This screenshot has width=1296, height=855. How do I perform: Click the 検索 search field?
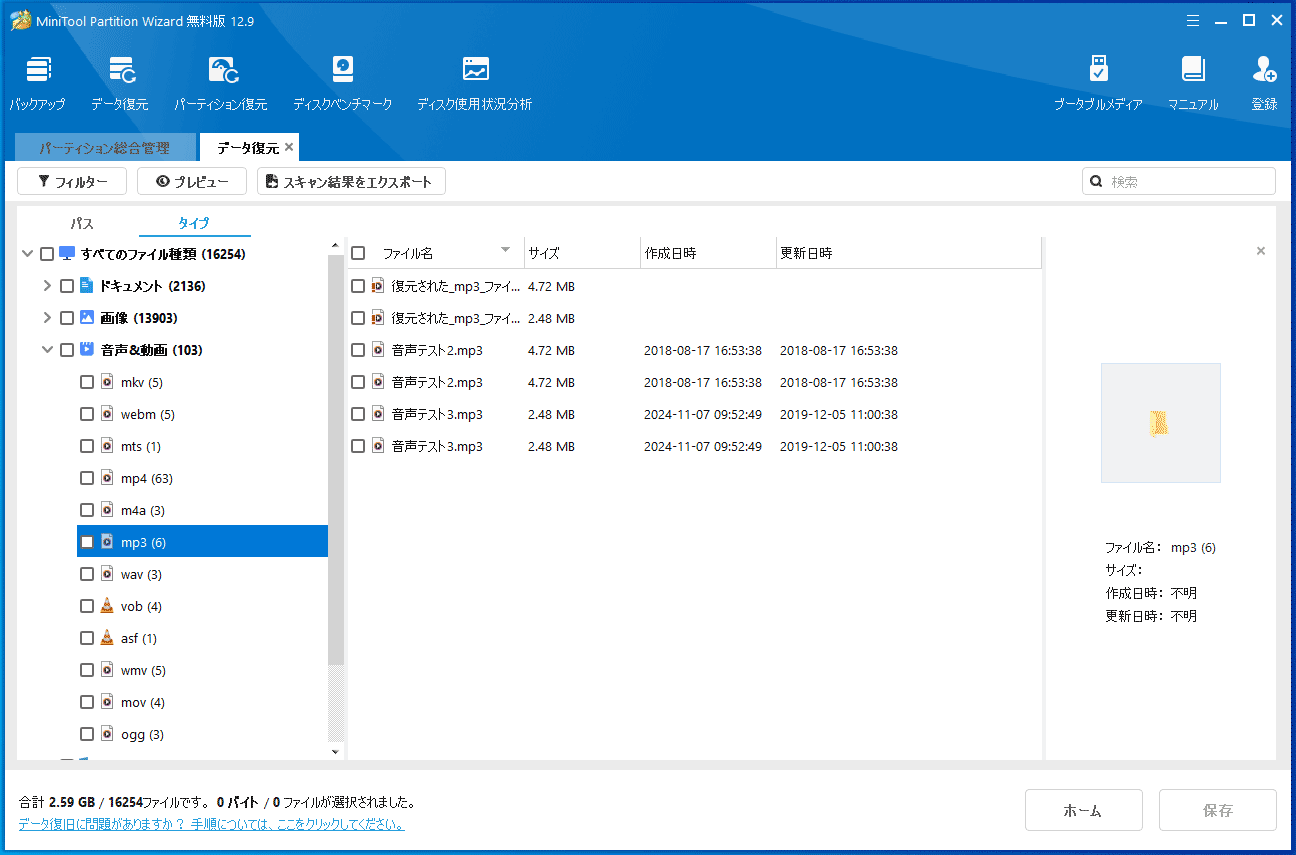click(x=1179, y=181)
